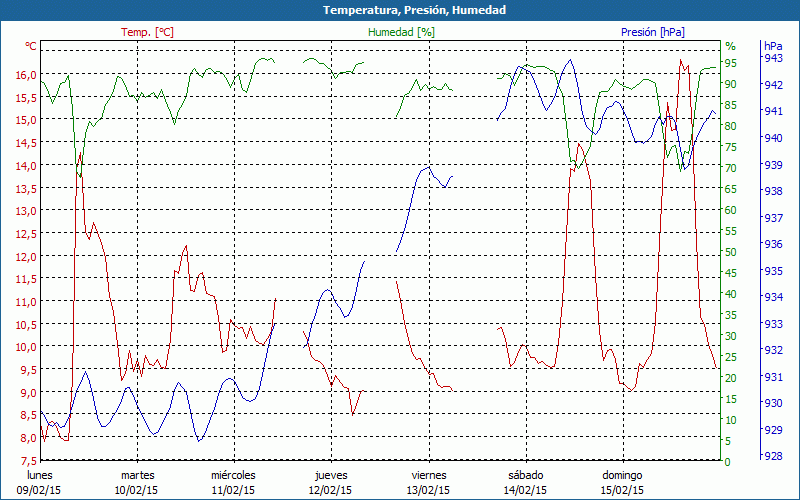Click the 941 pressure axis value
The width and height of the screenshot is (800, 500).
773,111
